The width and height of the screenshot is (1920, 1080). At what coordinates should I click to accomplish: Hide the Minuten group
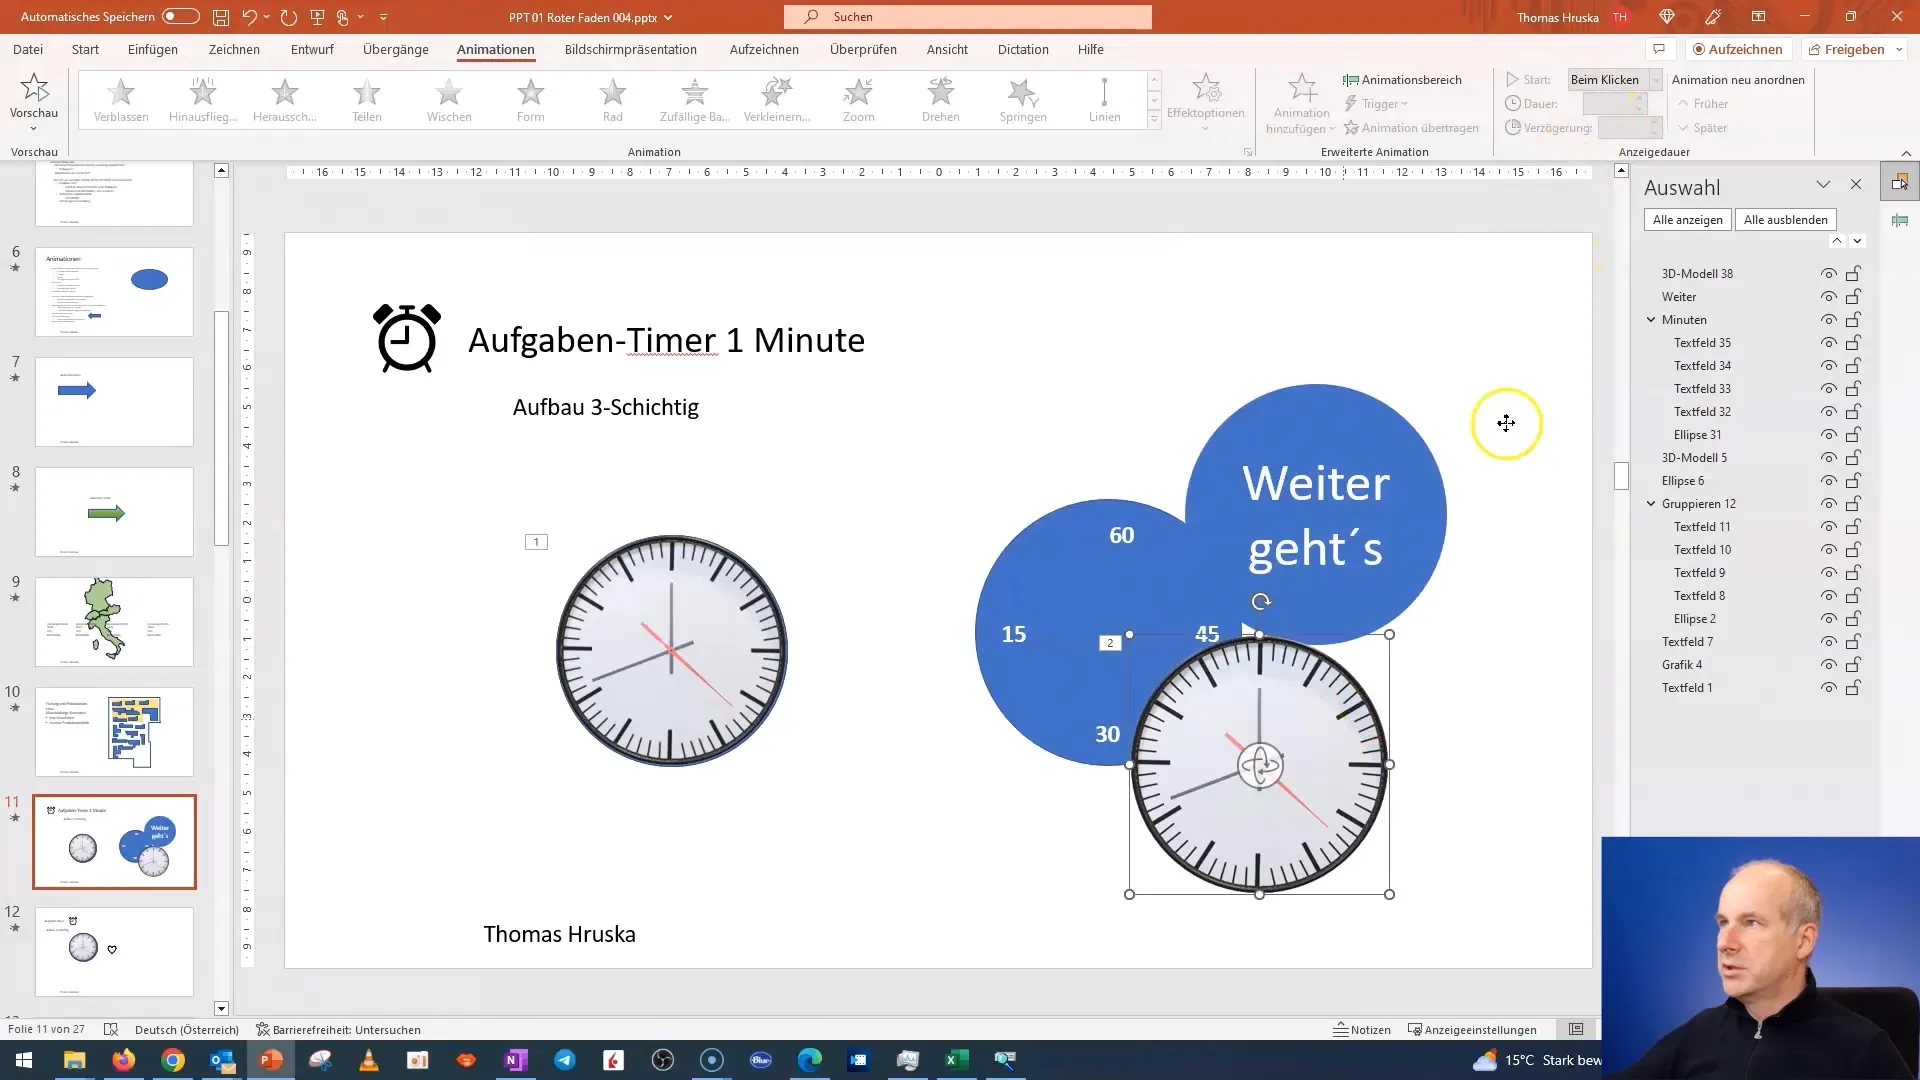click(x=1828, y=320)
